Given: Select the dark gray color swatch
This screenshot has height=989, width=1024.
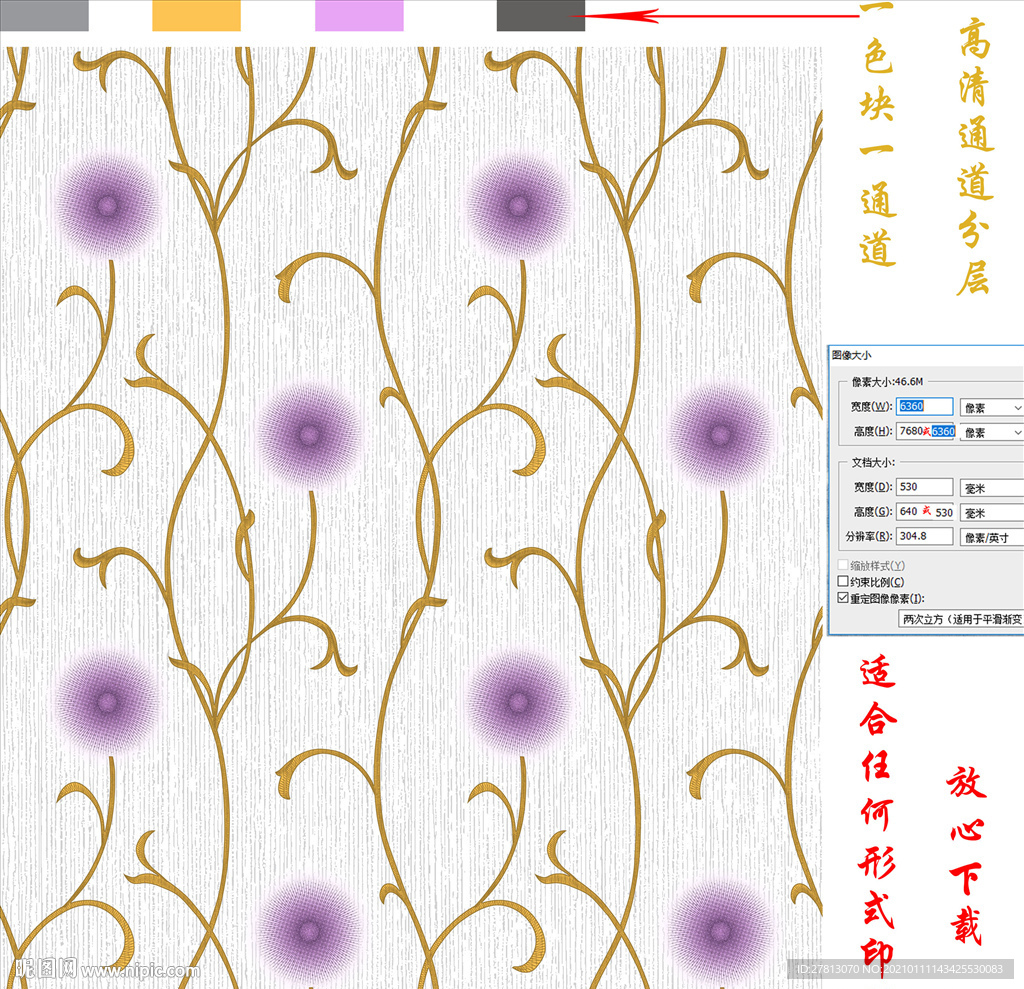Looking at the screenshot, I should point(541,15).
